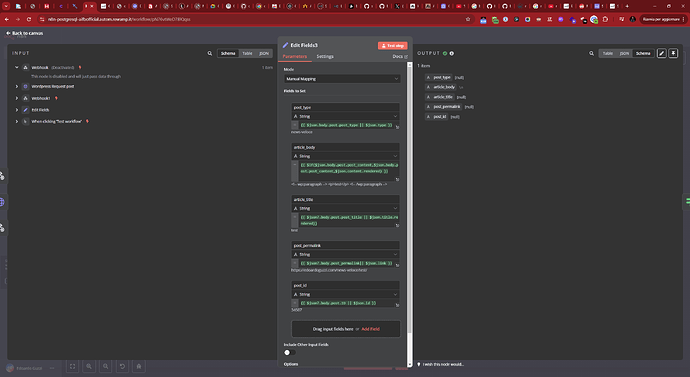Open the Settings tab
Viewport: 690px width, 377px height.
(x=325, y=56)
